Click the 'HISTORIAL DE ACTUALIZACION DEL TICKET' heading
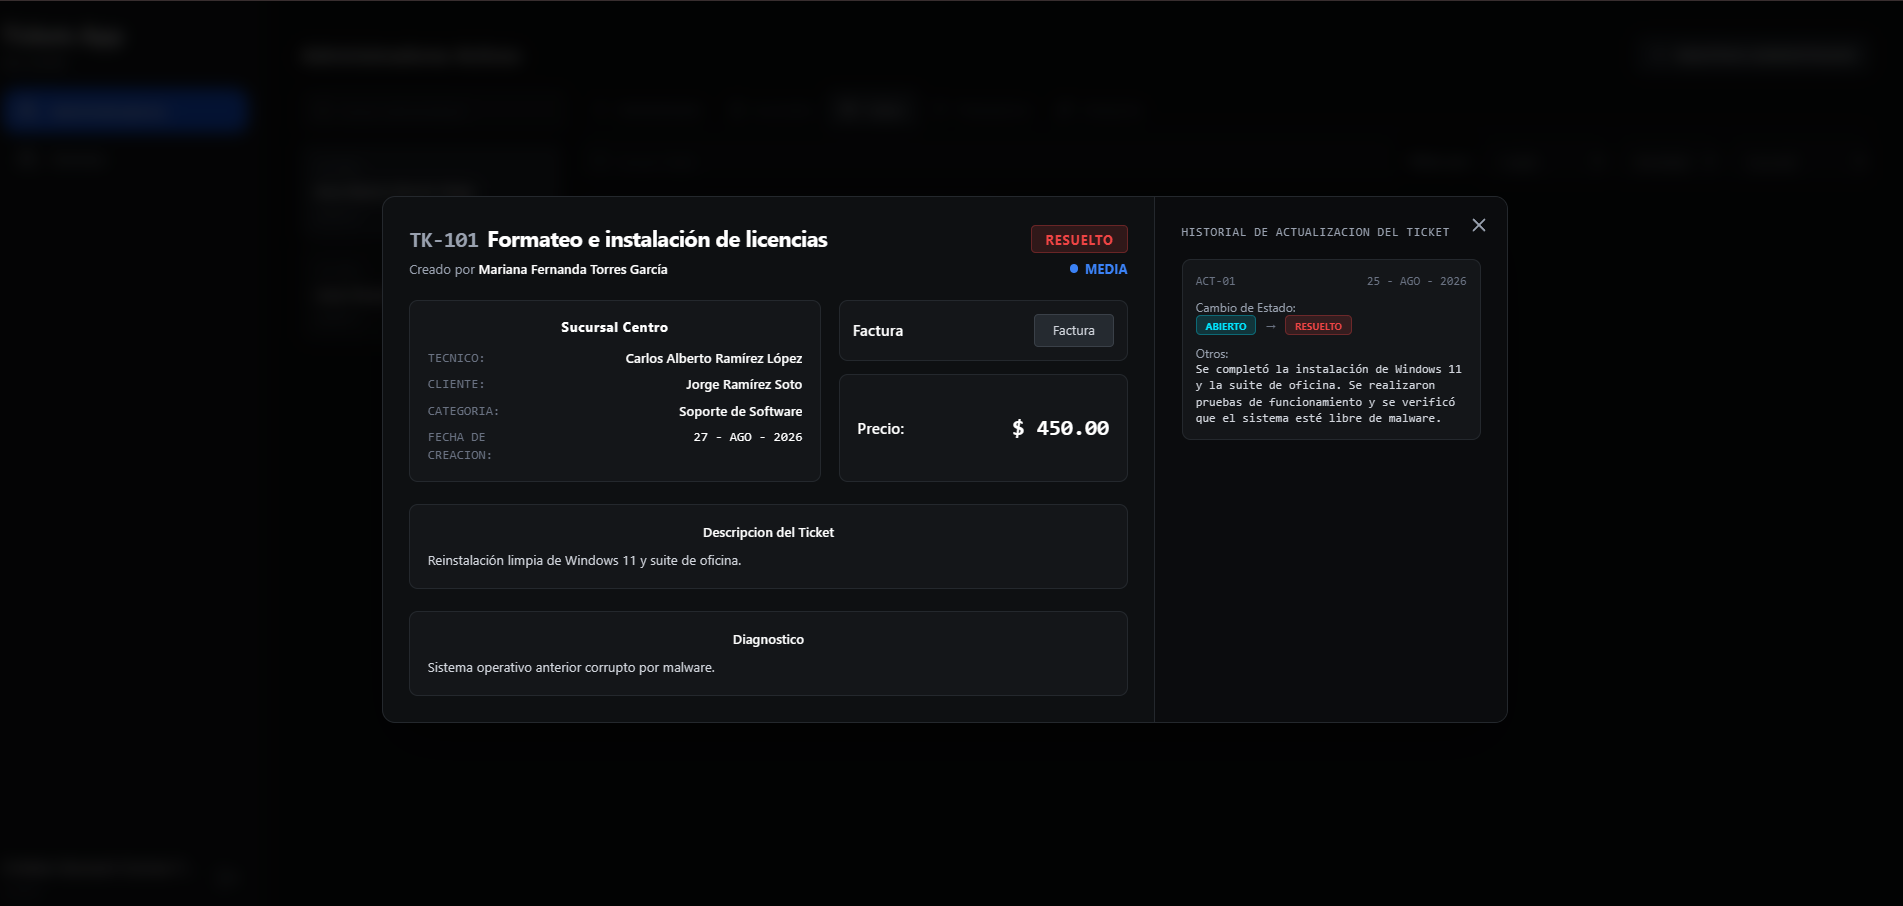Viewport: 1903px width, 906px height. pyautogui.click(x=1315, y=232)
